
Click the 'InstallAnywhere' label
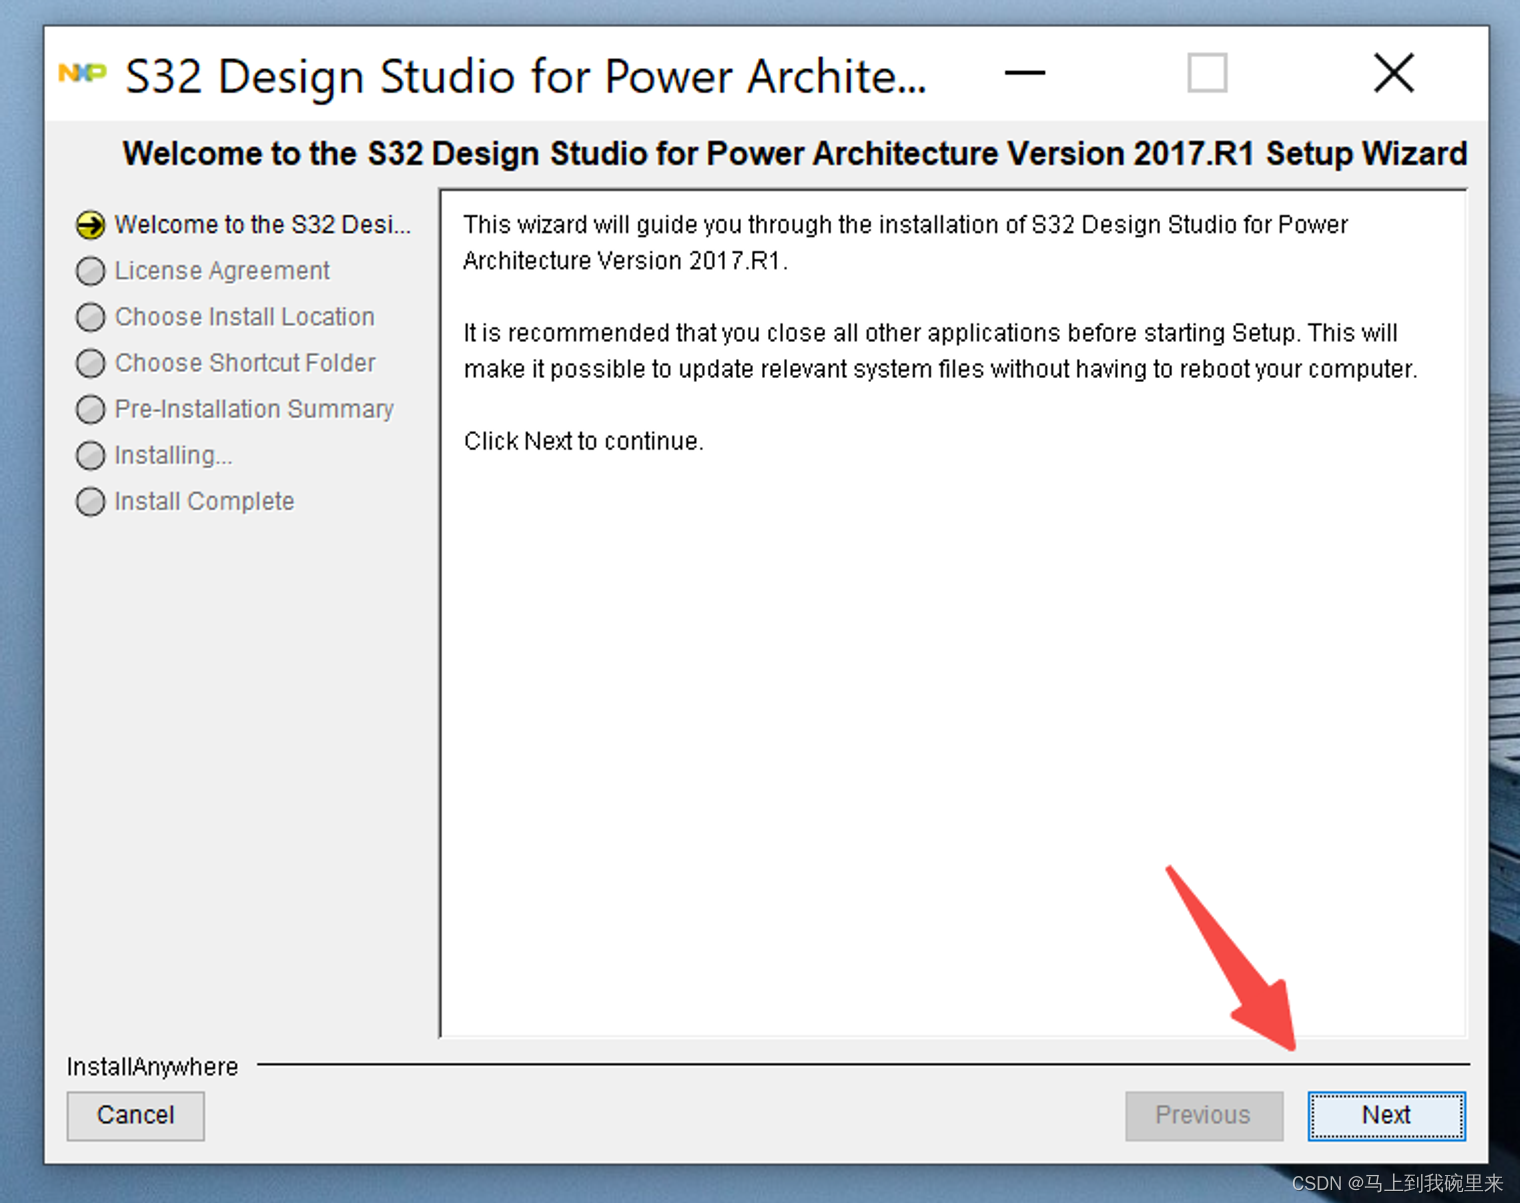(152, 1067)
